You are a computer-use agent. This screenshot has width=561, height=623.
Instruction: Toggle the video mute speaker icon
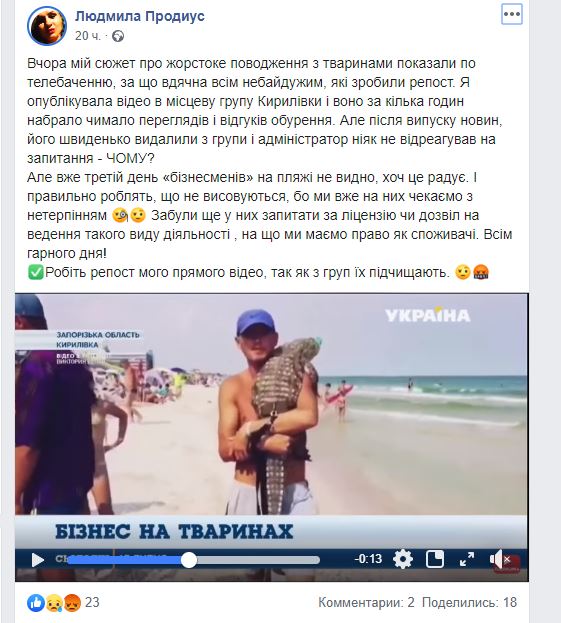499,559
